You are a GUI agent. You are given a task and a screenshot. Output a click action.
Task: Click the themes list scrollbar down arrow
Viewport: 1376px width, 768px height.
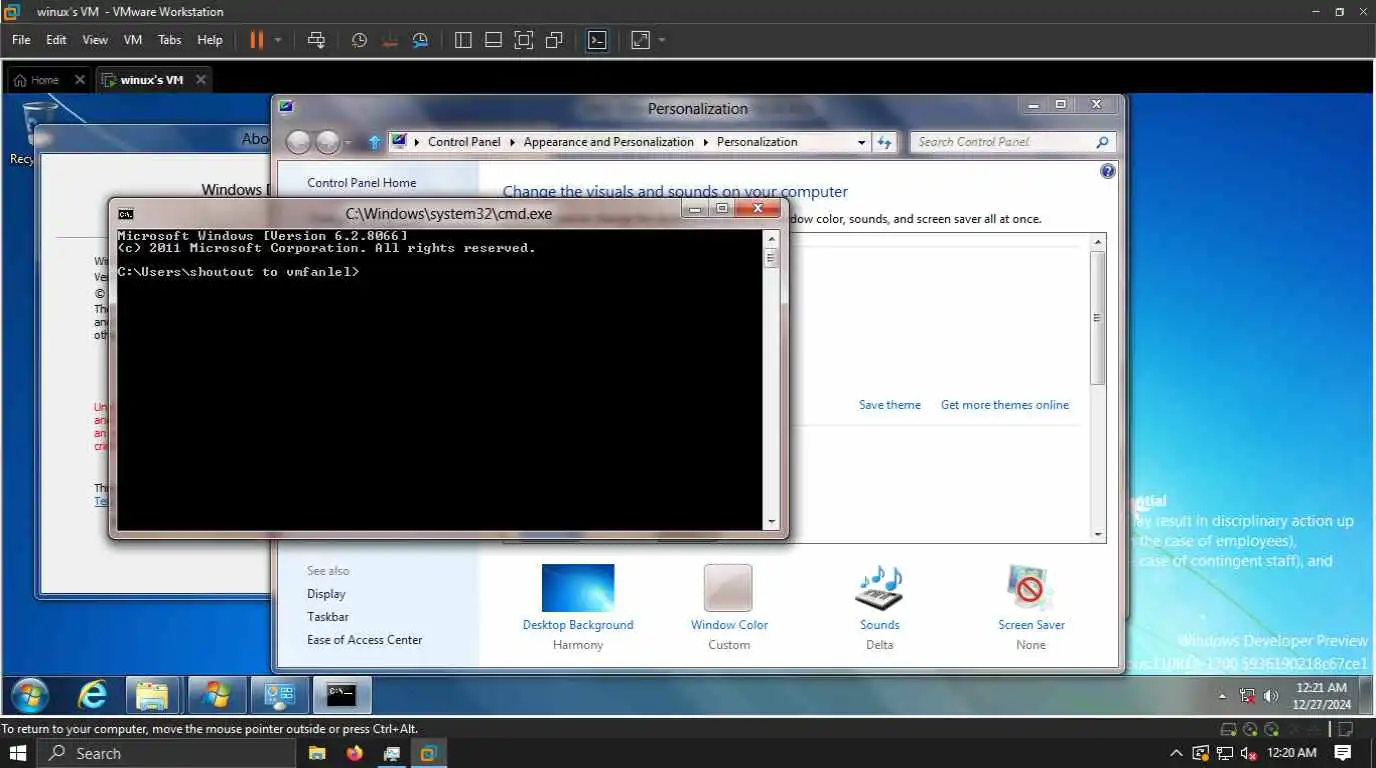point(1097,534)
